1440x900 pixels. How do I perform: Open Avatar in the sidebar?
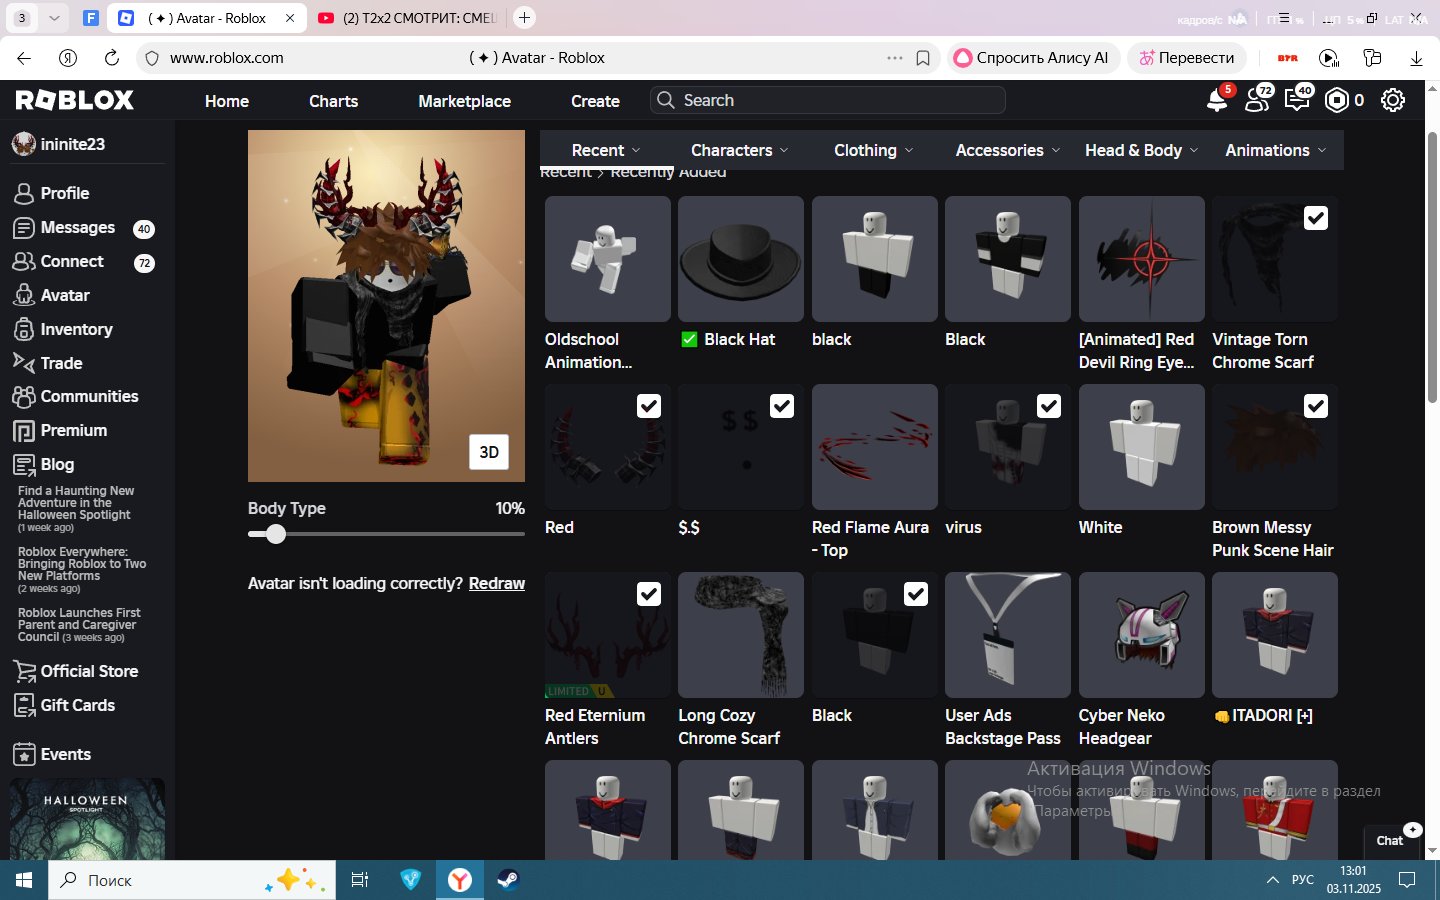point(65,295)
